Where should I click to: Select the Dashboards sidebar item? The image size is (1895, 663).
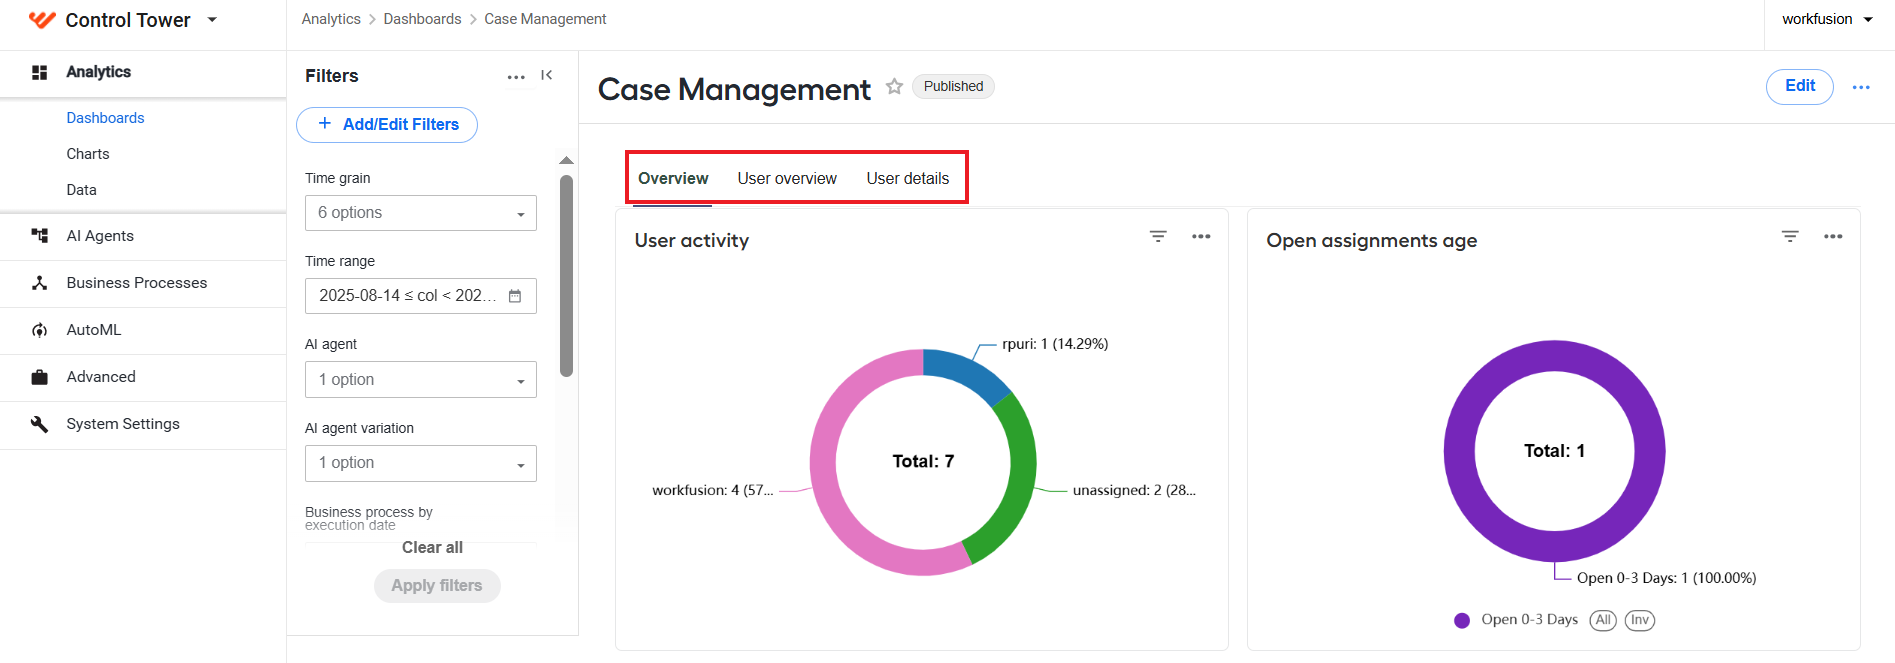105,118
